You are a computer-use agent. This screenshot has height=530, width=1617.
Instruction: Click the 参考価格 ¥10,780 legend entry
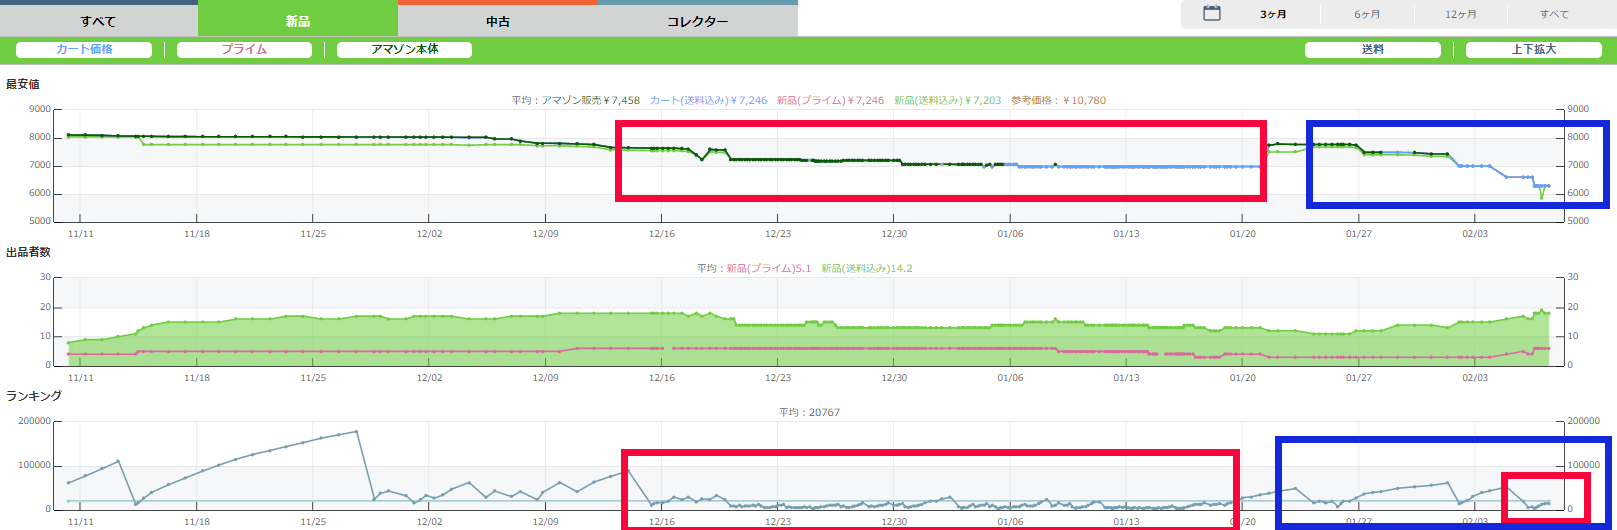[x=1058, y=100]
